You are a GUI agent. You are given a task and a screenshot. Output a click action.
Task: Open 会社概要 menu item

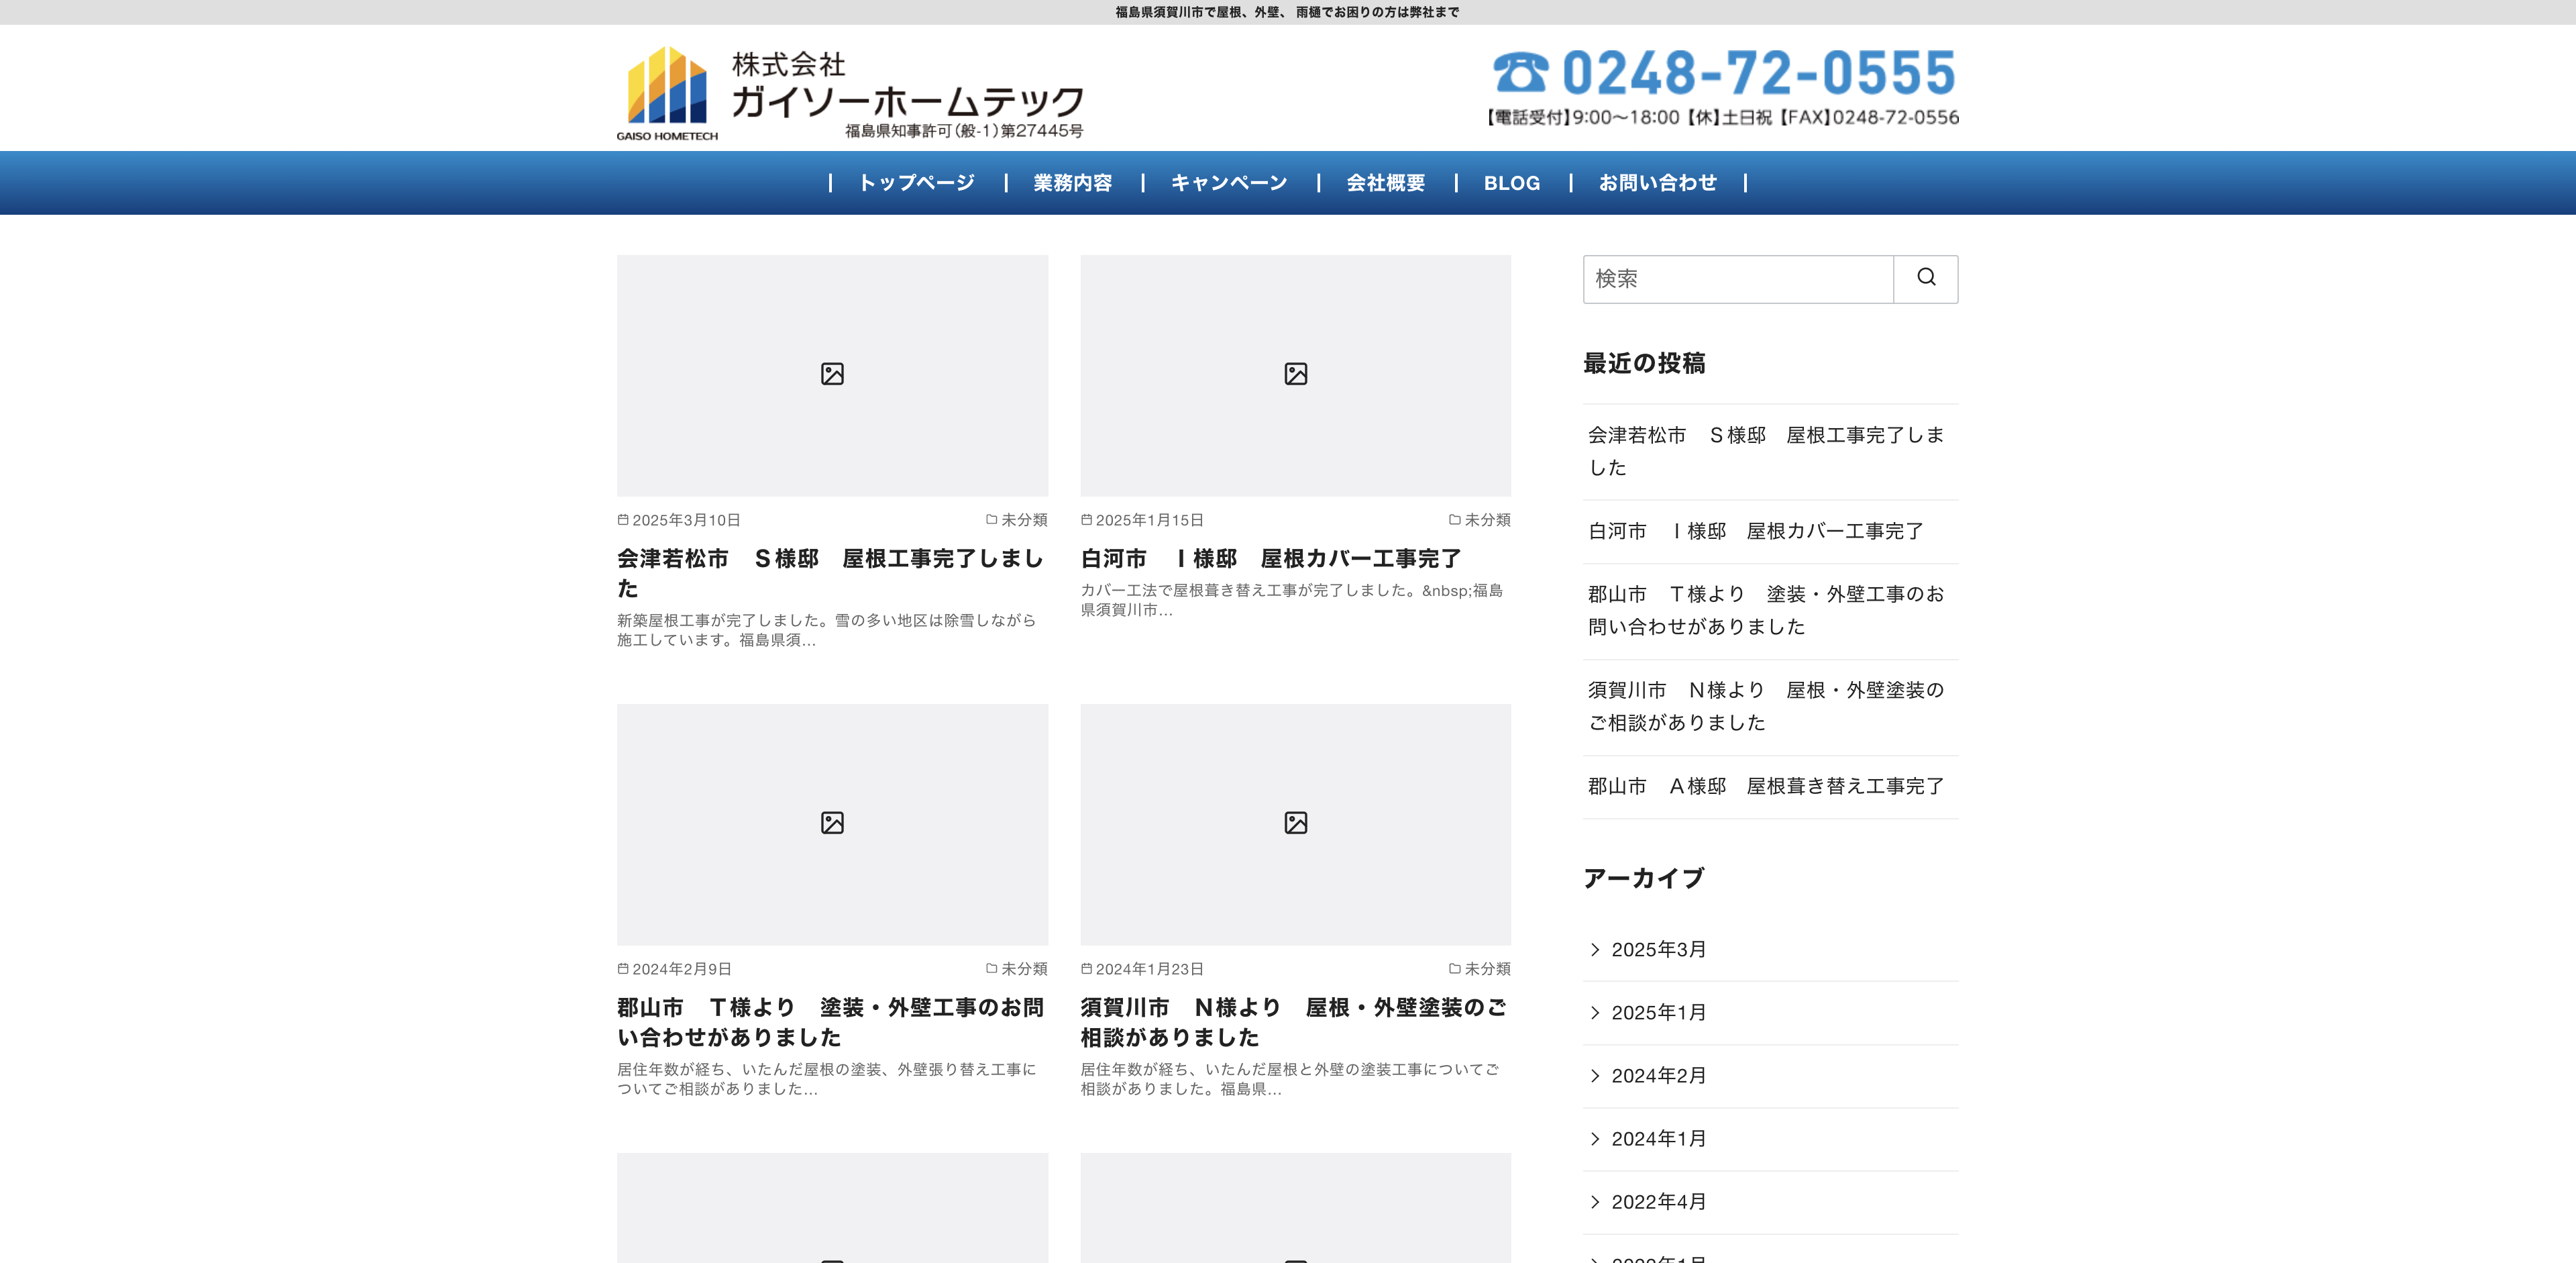point(1385,183)
